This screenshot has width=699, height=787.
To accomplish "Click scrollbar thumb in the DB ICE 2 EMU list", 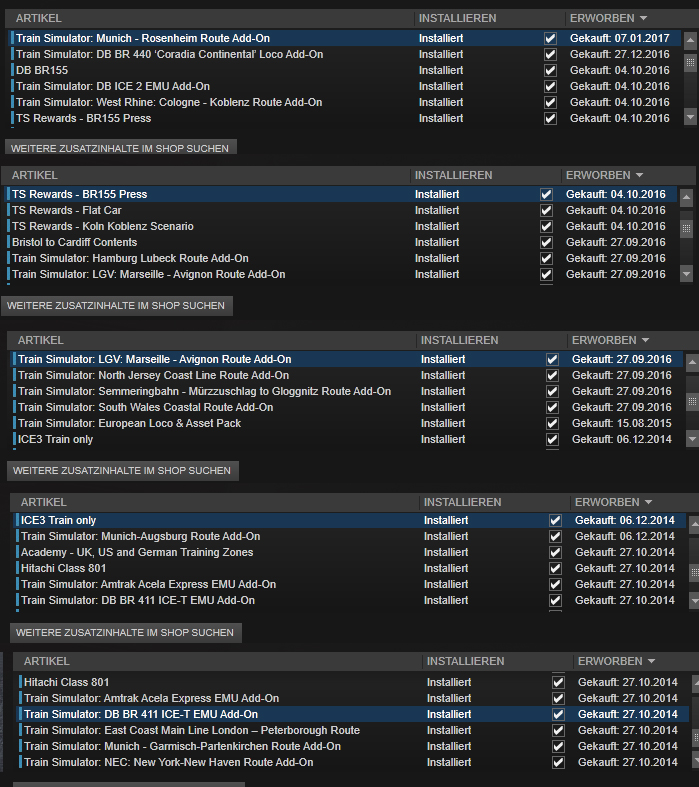I will pos(690,62).
